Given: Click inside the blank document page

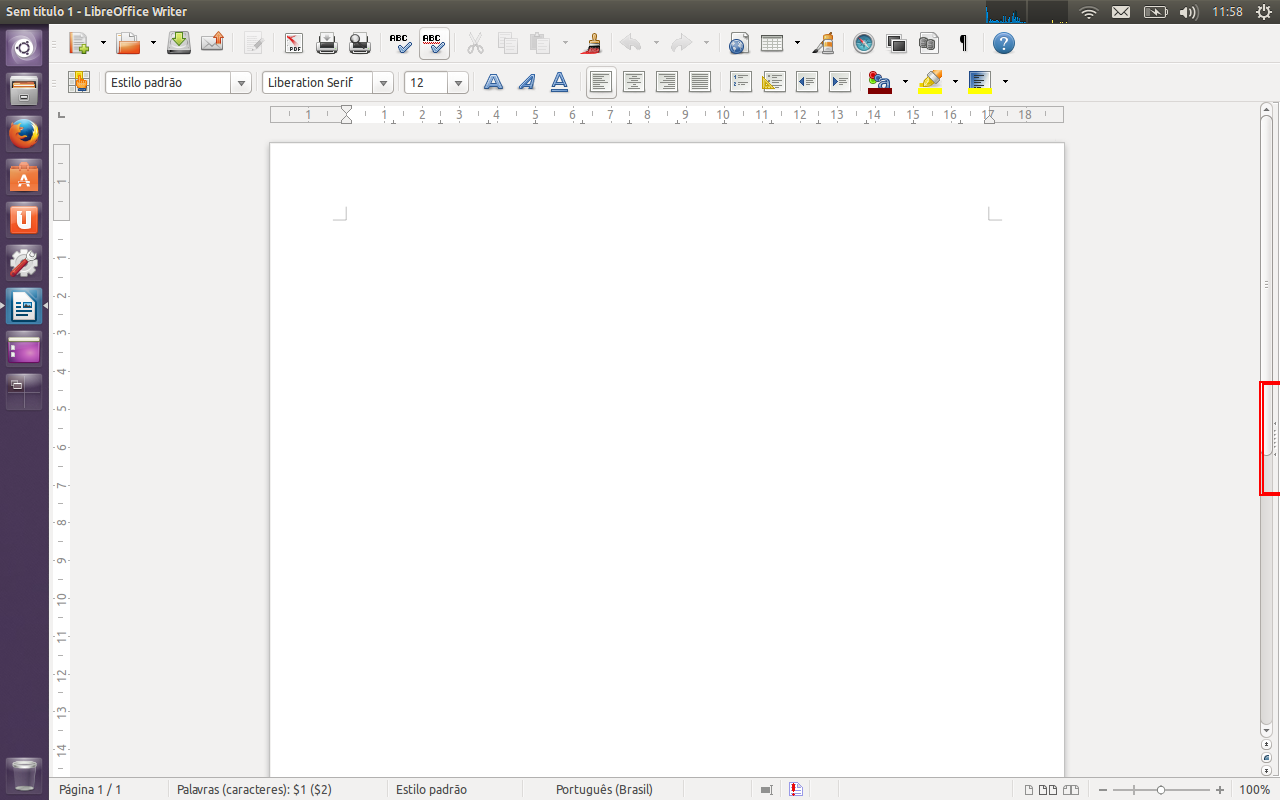Looking at the screenshot, I should [x=666, y=450].
